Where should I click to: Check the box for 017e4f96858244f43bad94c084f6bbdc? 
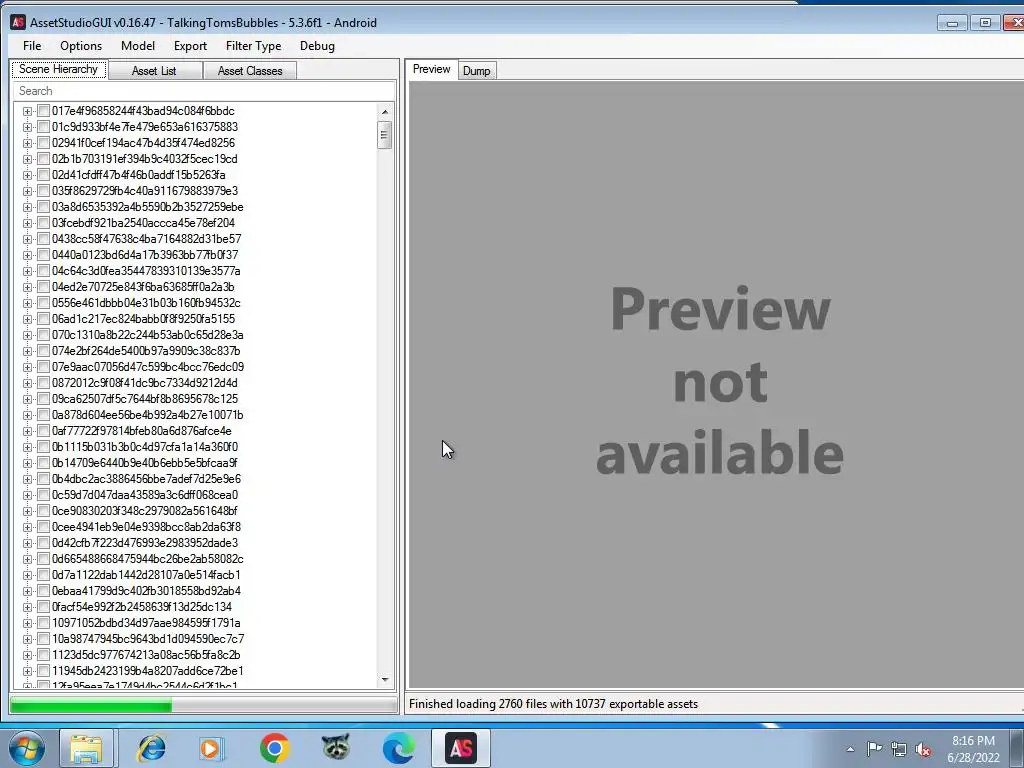pyautogui.click(x=43, y=110)
